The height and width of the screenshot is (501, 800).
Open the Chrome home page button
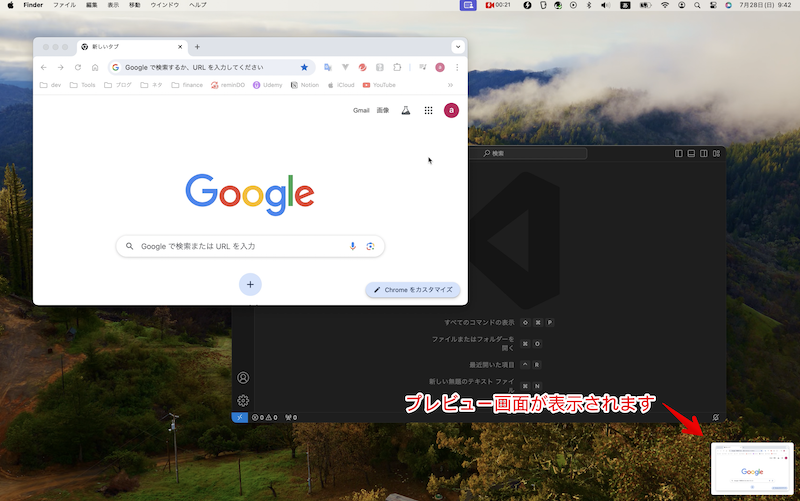[95, 67]
